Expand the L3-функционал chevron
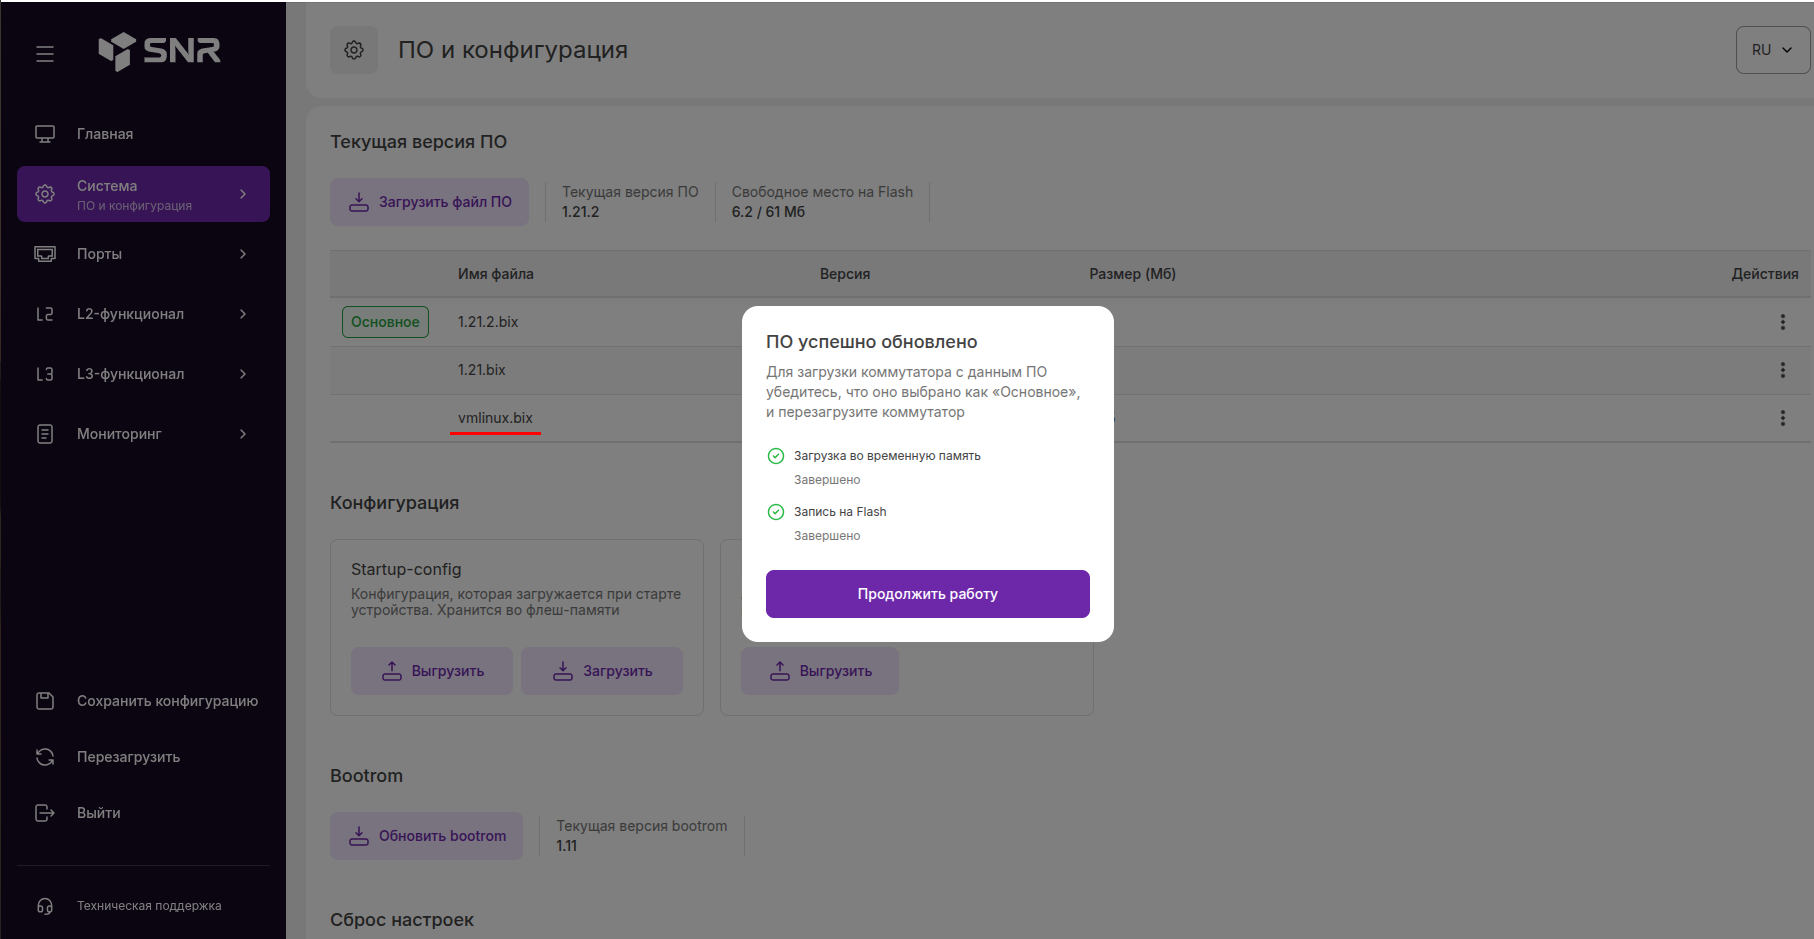 click(x=243, y=374)
